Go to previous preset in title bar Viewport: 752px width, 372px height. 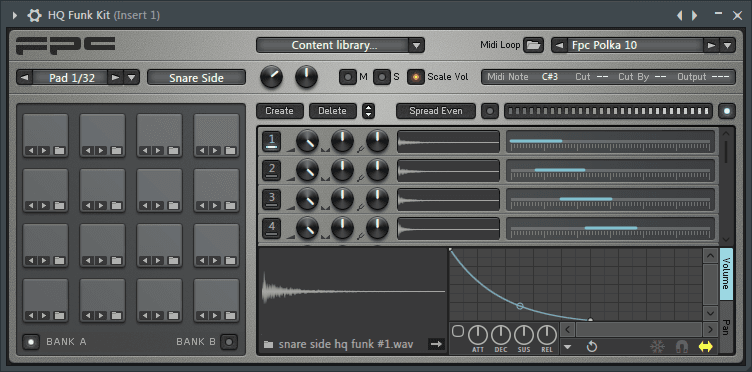pyautogui.click(x=680, y=15)
